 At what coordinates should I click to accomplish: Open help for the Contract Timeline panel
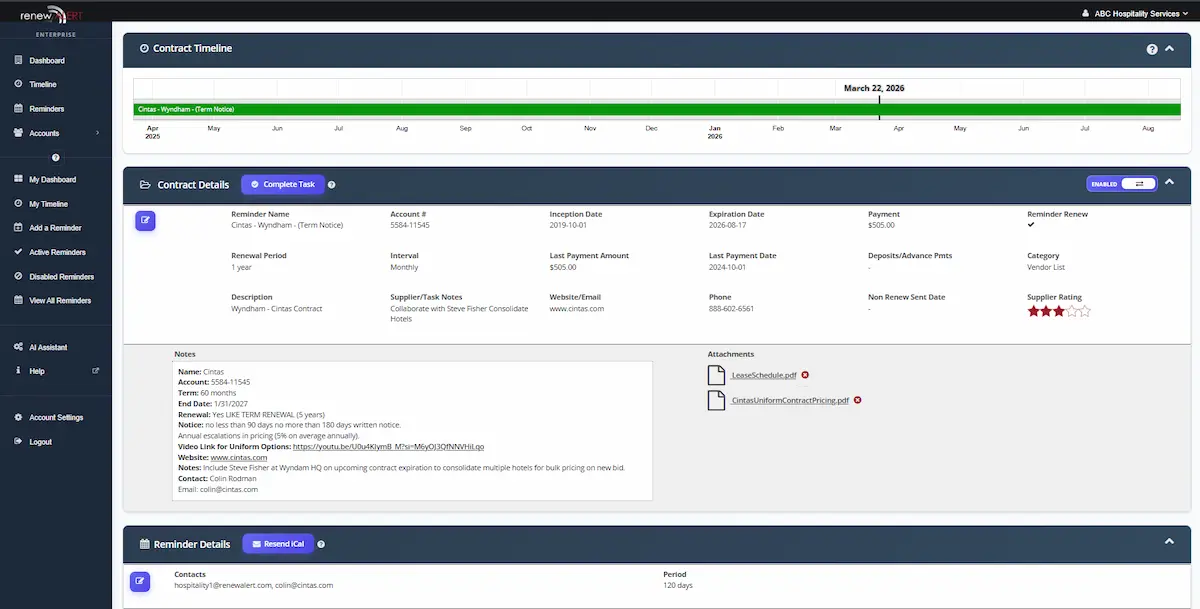[x=1152, y=49]
